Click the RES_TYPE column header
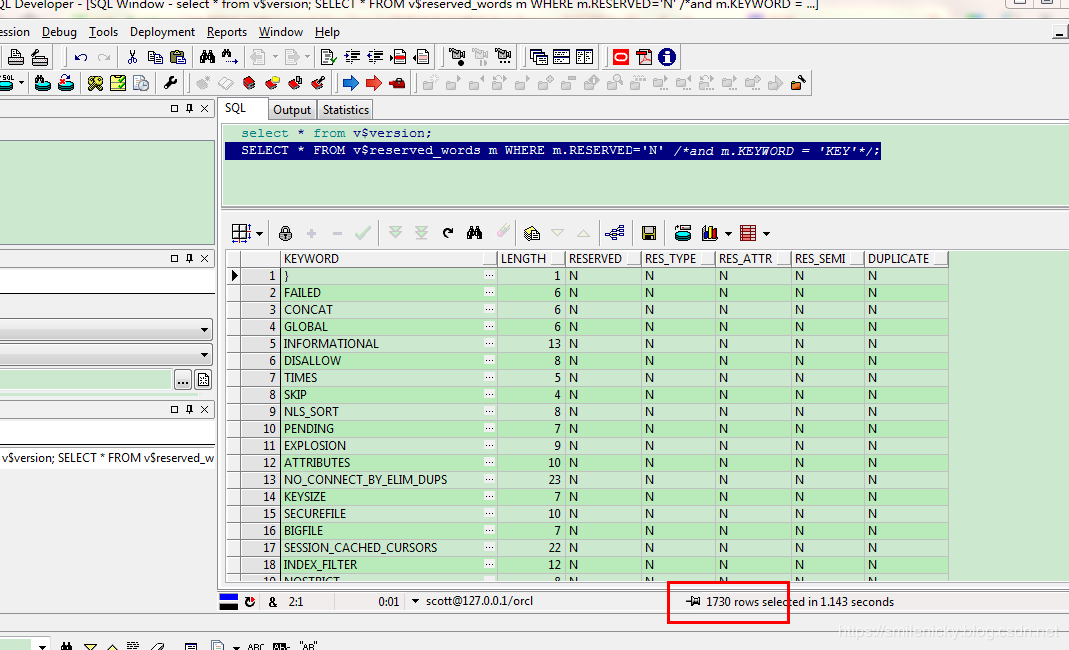Screen dimensions: 1069x650 pyautogui.click(x=678, y=258)
